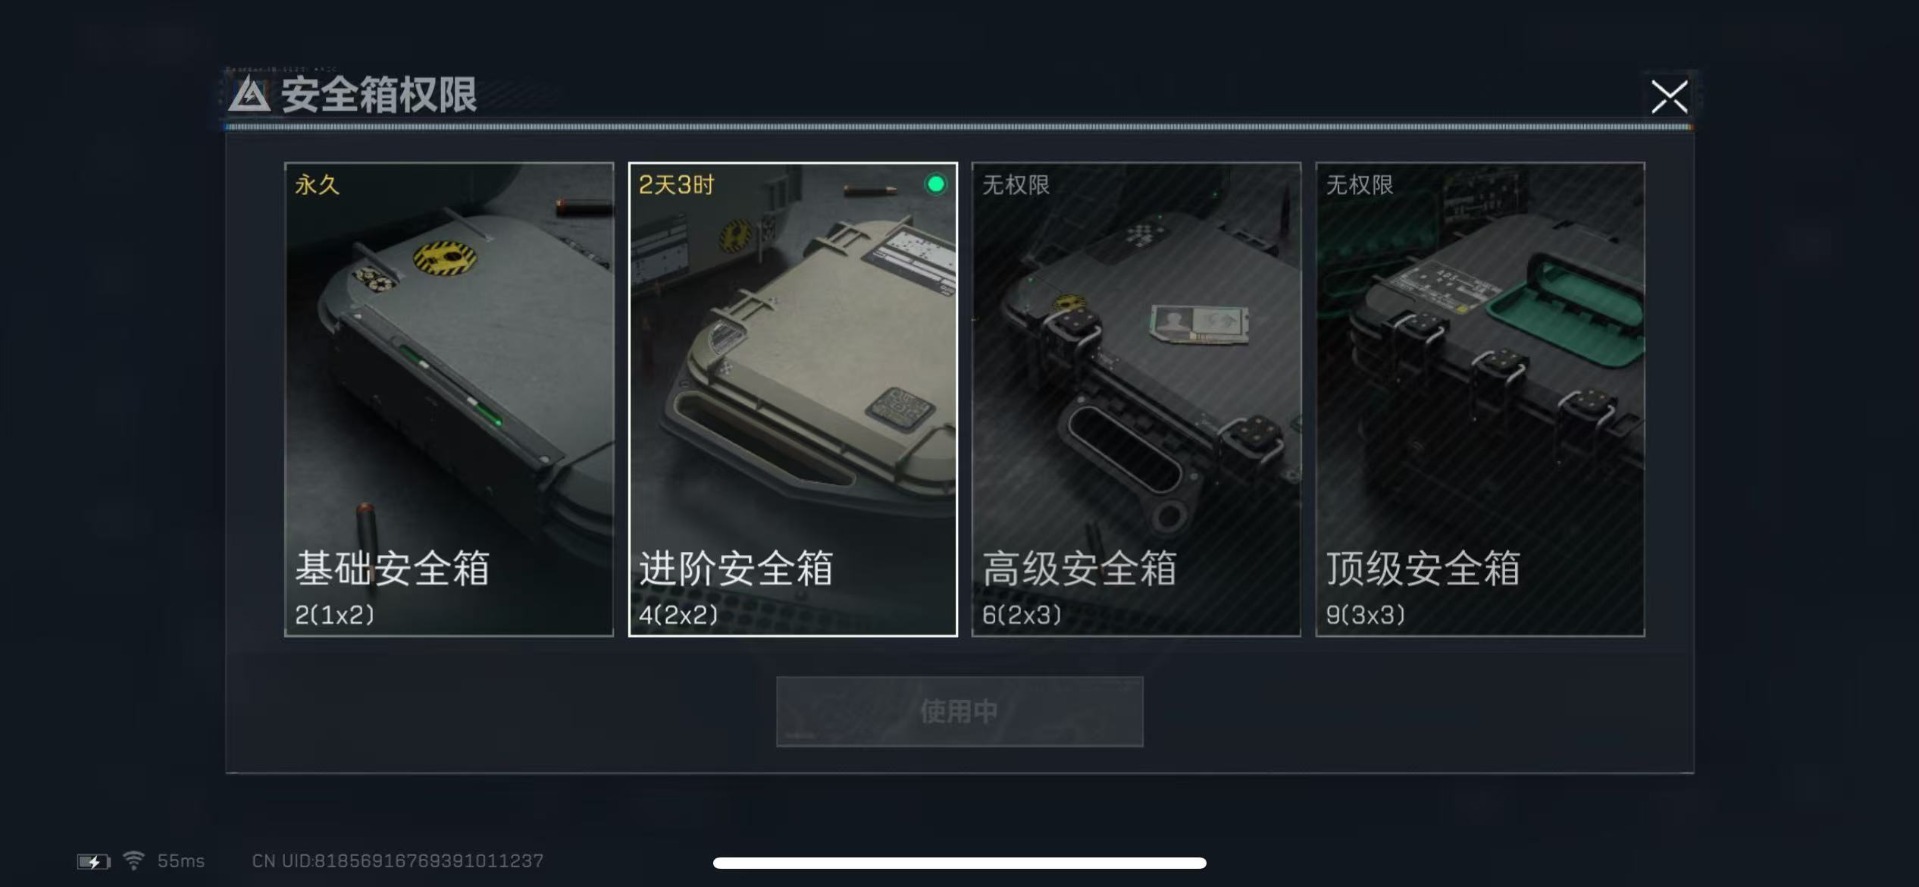The image size is (1919, 887).
Task: Click the green active indicator dot
Action: pyautogui.click(x=936, y=184)
